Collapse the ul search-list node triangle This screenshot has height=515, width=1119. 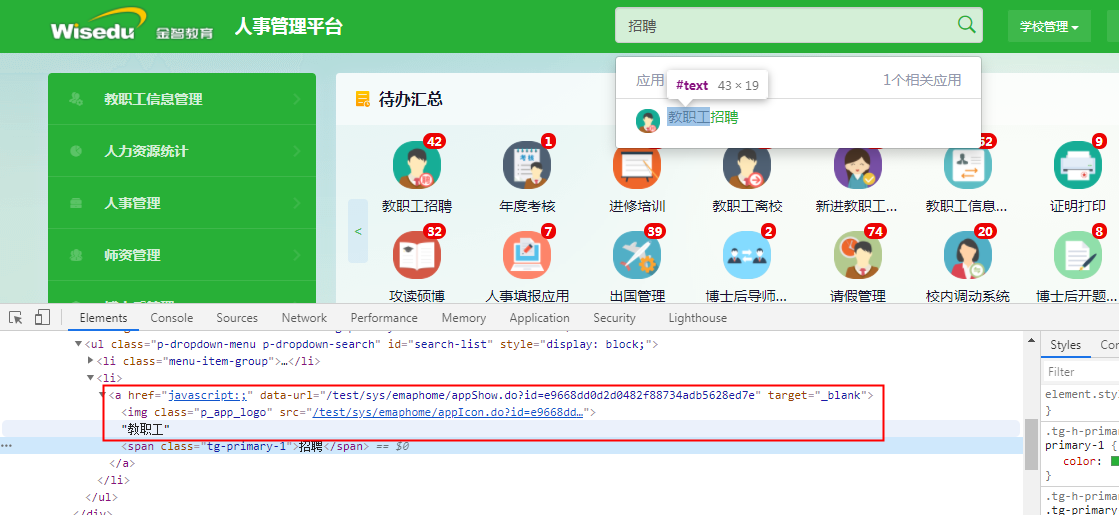79,345
